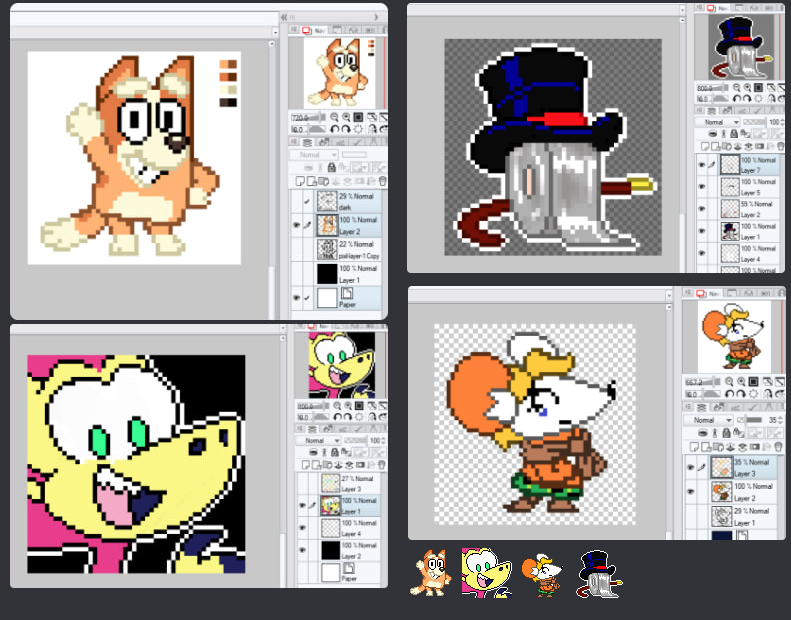Image resolution: width=791 pixels, height=620 pixels.
Task: Open blend mode dropdown in mouse character window
Action: tap(707, 420)
